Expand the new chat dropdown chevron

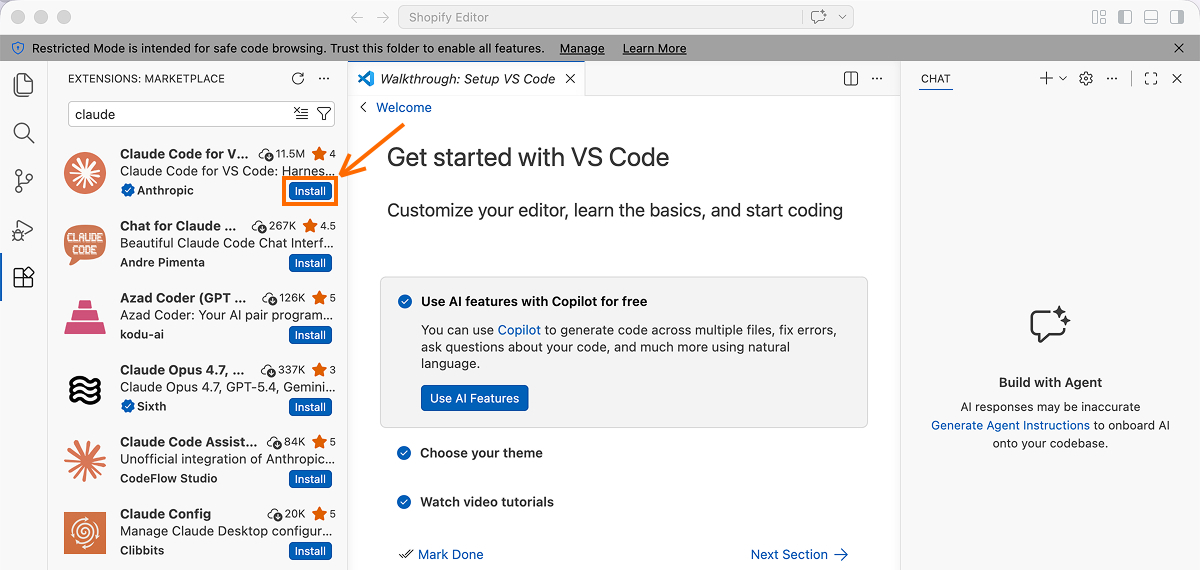pyautogui.click(x=1063, y=79)
